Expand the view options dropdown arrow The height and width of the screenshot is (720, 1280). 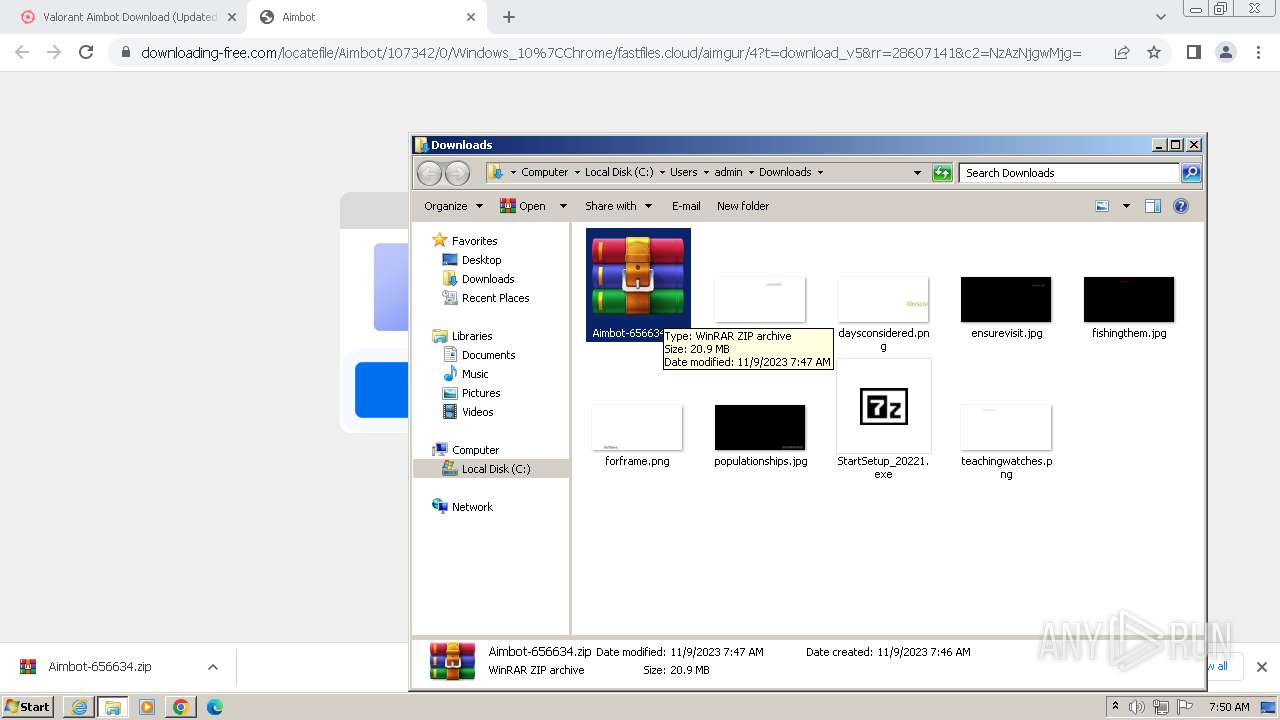1126,206
